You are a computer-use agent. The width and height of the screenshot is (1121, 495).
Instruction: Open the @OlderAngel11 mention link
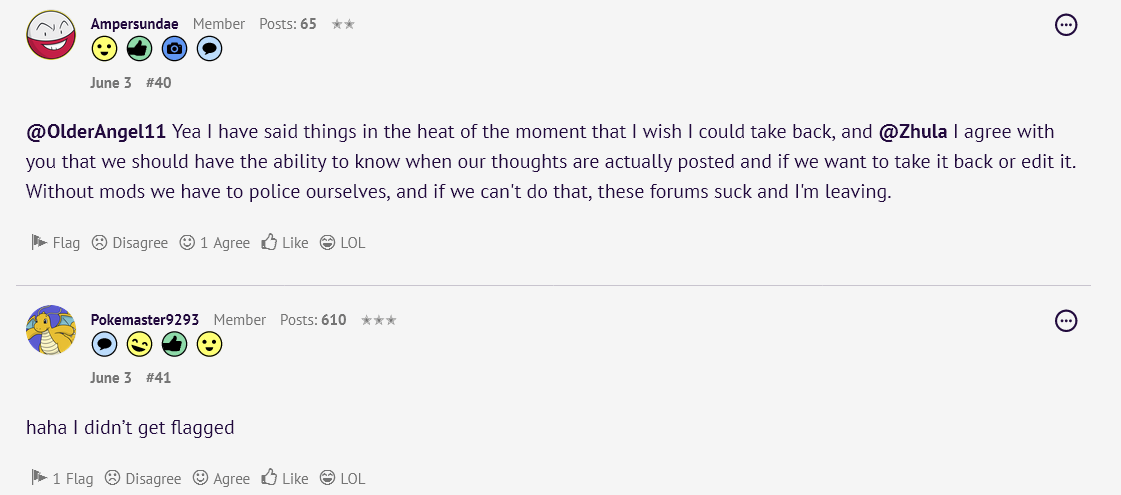(x=97, y=132)
